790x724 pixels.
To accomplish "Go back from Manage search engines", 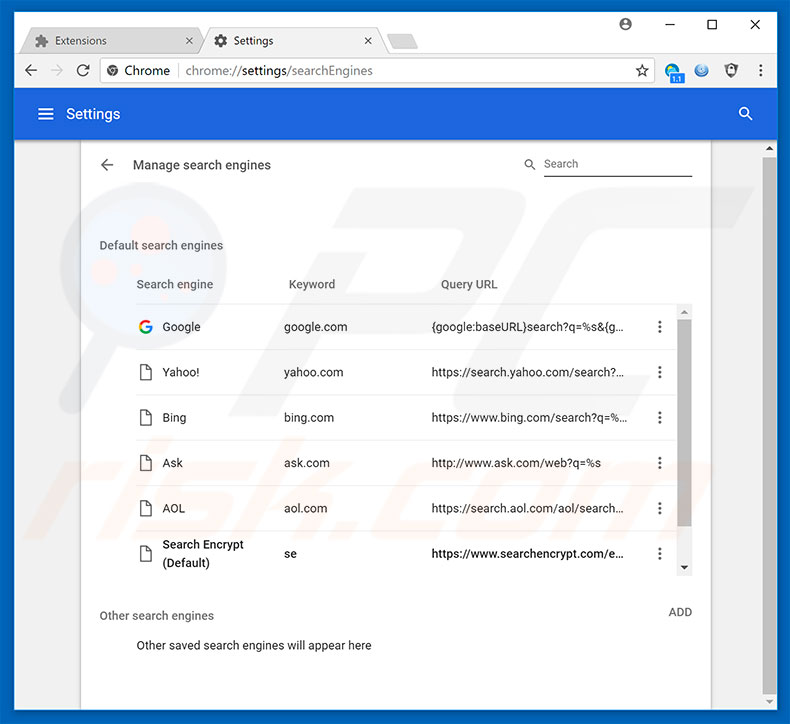I will [x=107, y=165].
